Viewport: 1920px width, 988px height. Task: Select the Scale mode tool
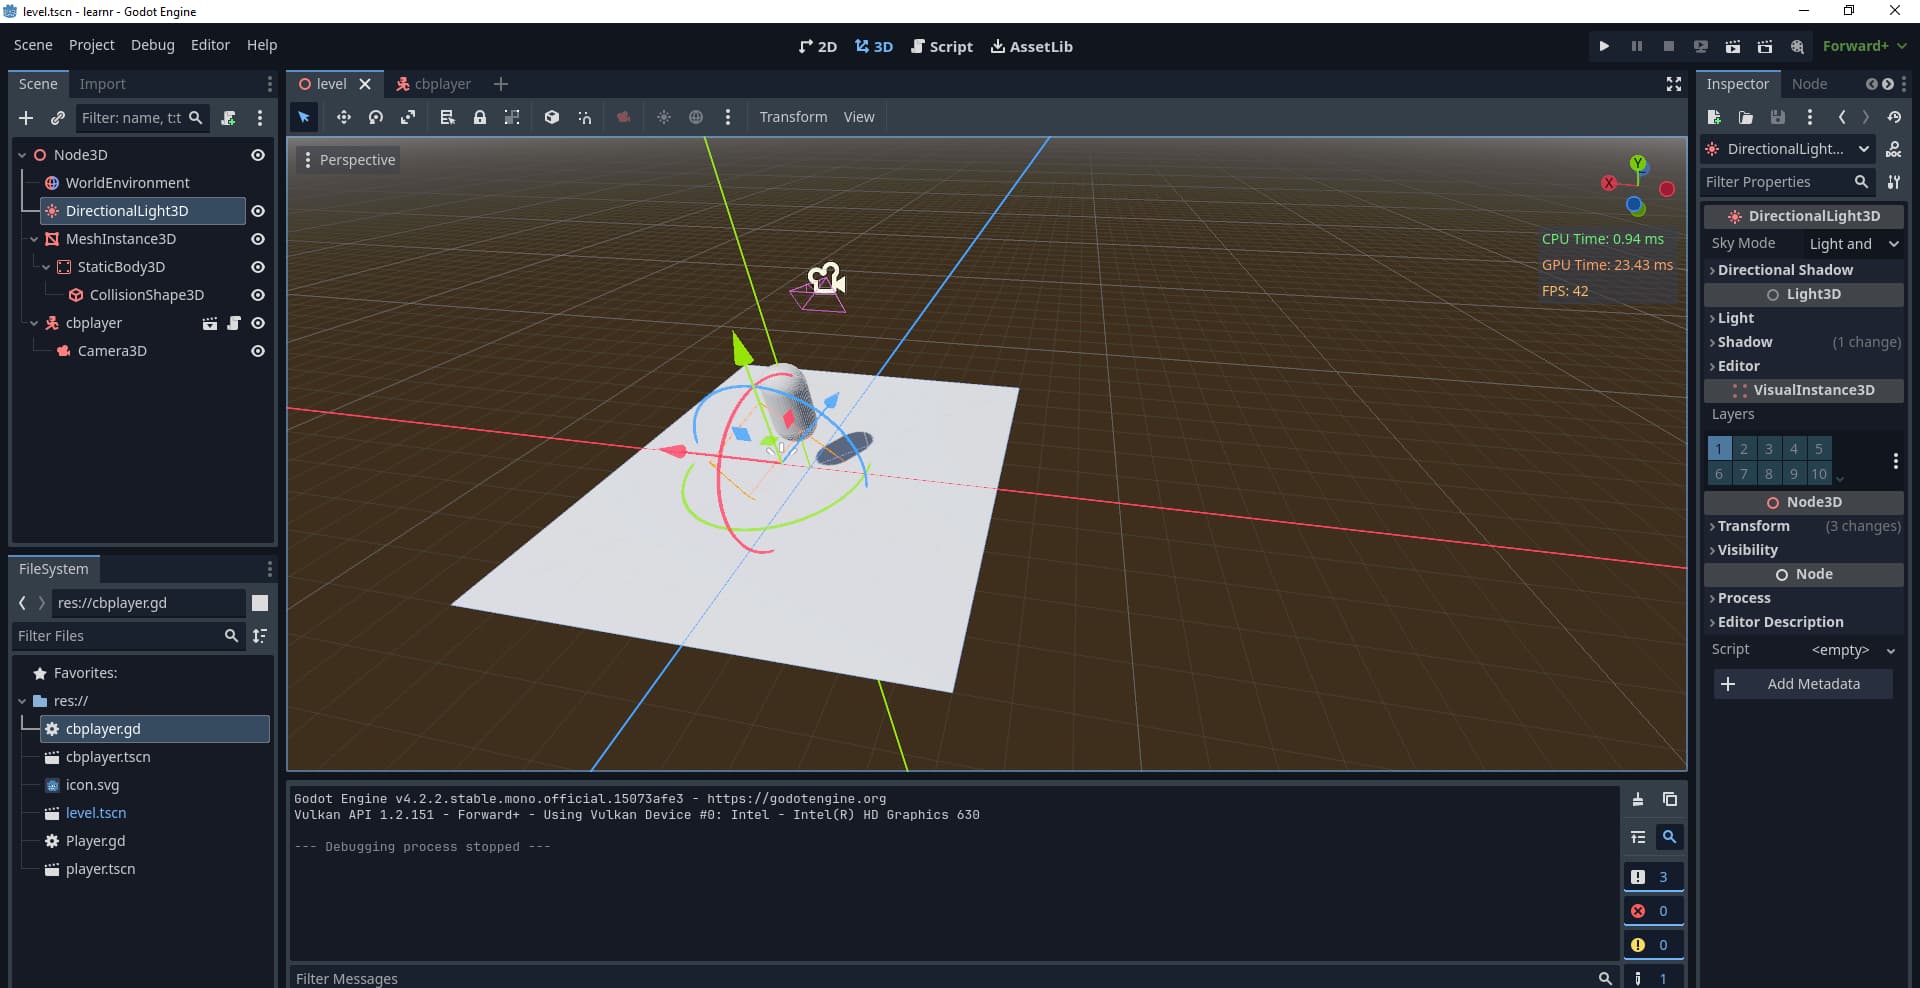pos(408,117)
